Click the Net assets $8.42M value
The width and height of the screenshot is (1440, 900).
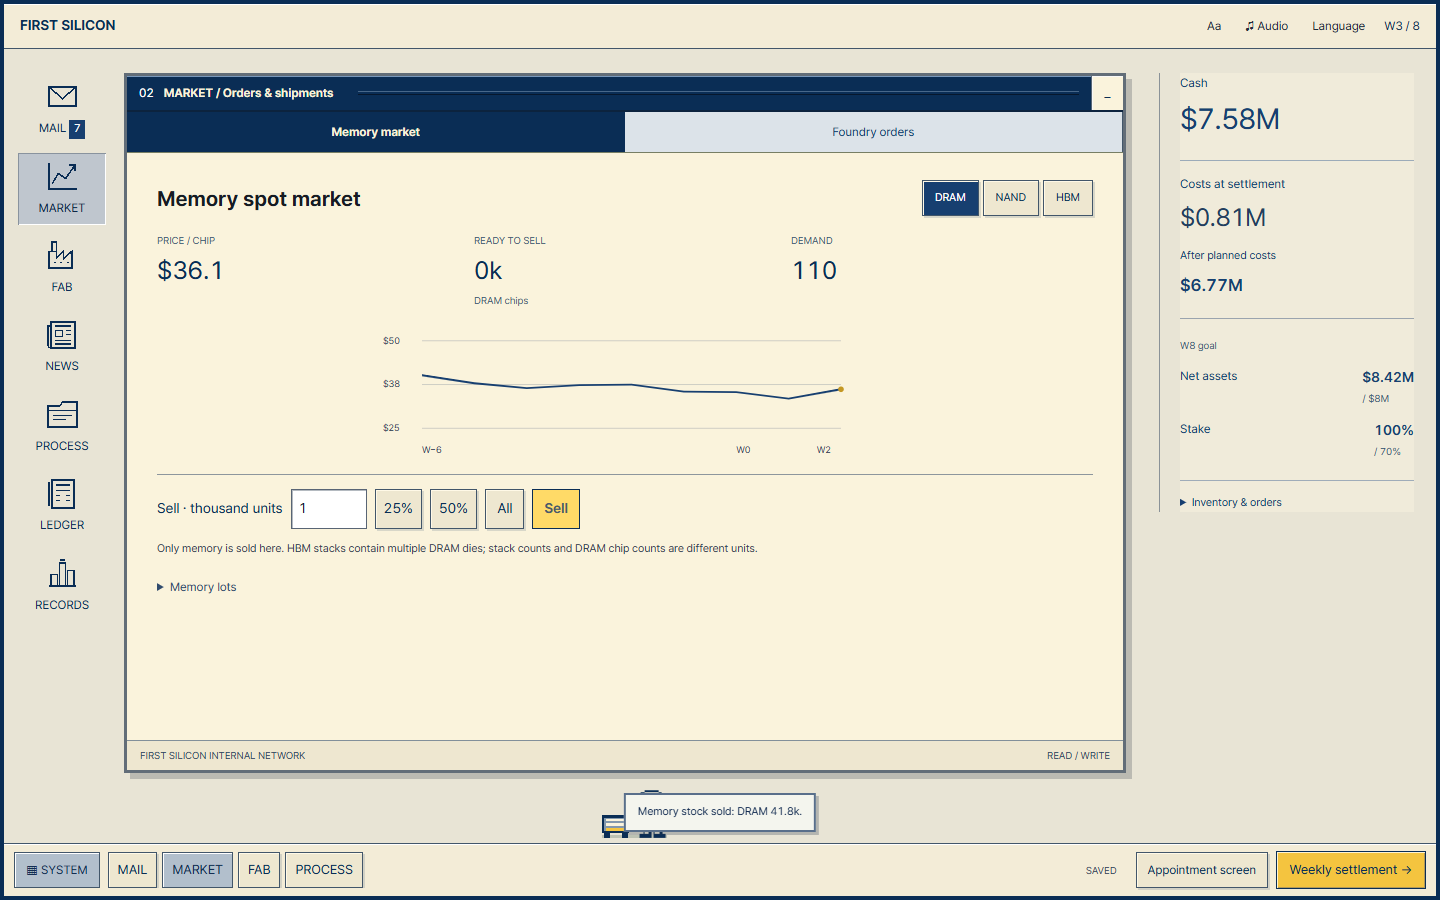pos(1388,377)
